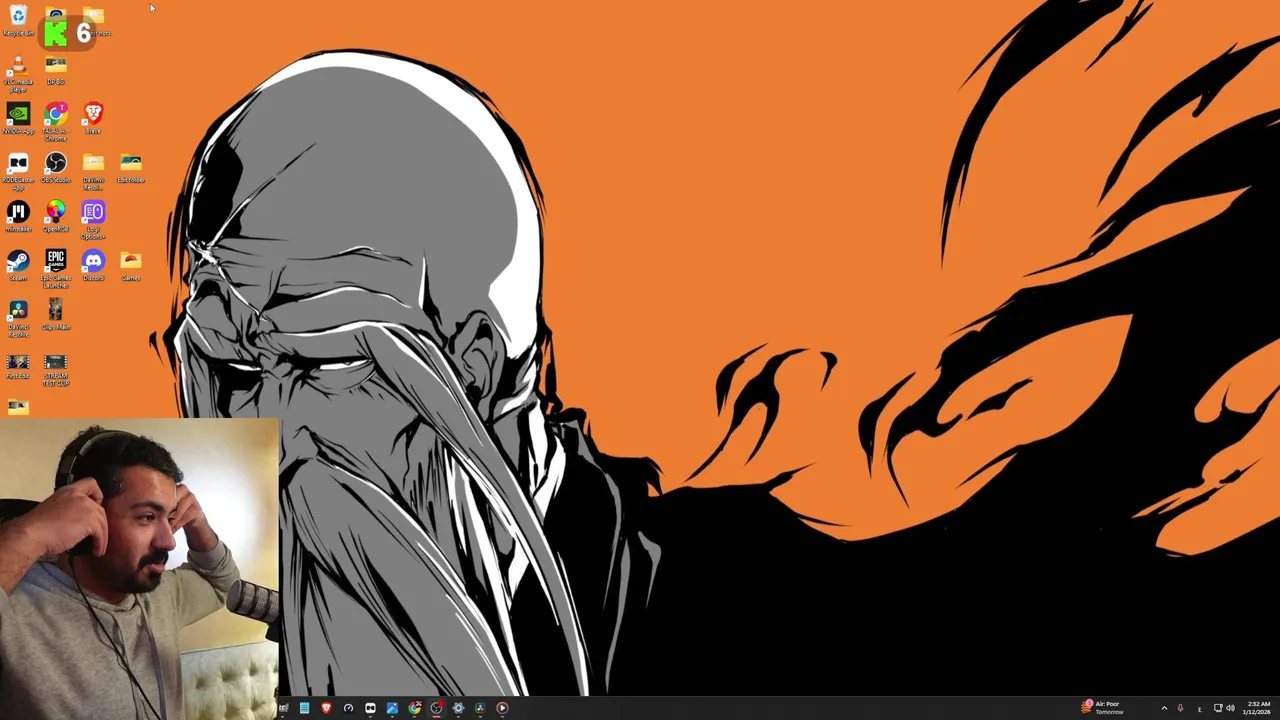Launch the Chrome shortcut on desktop

(x=56, y=121)
